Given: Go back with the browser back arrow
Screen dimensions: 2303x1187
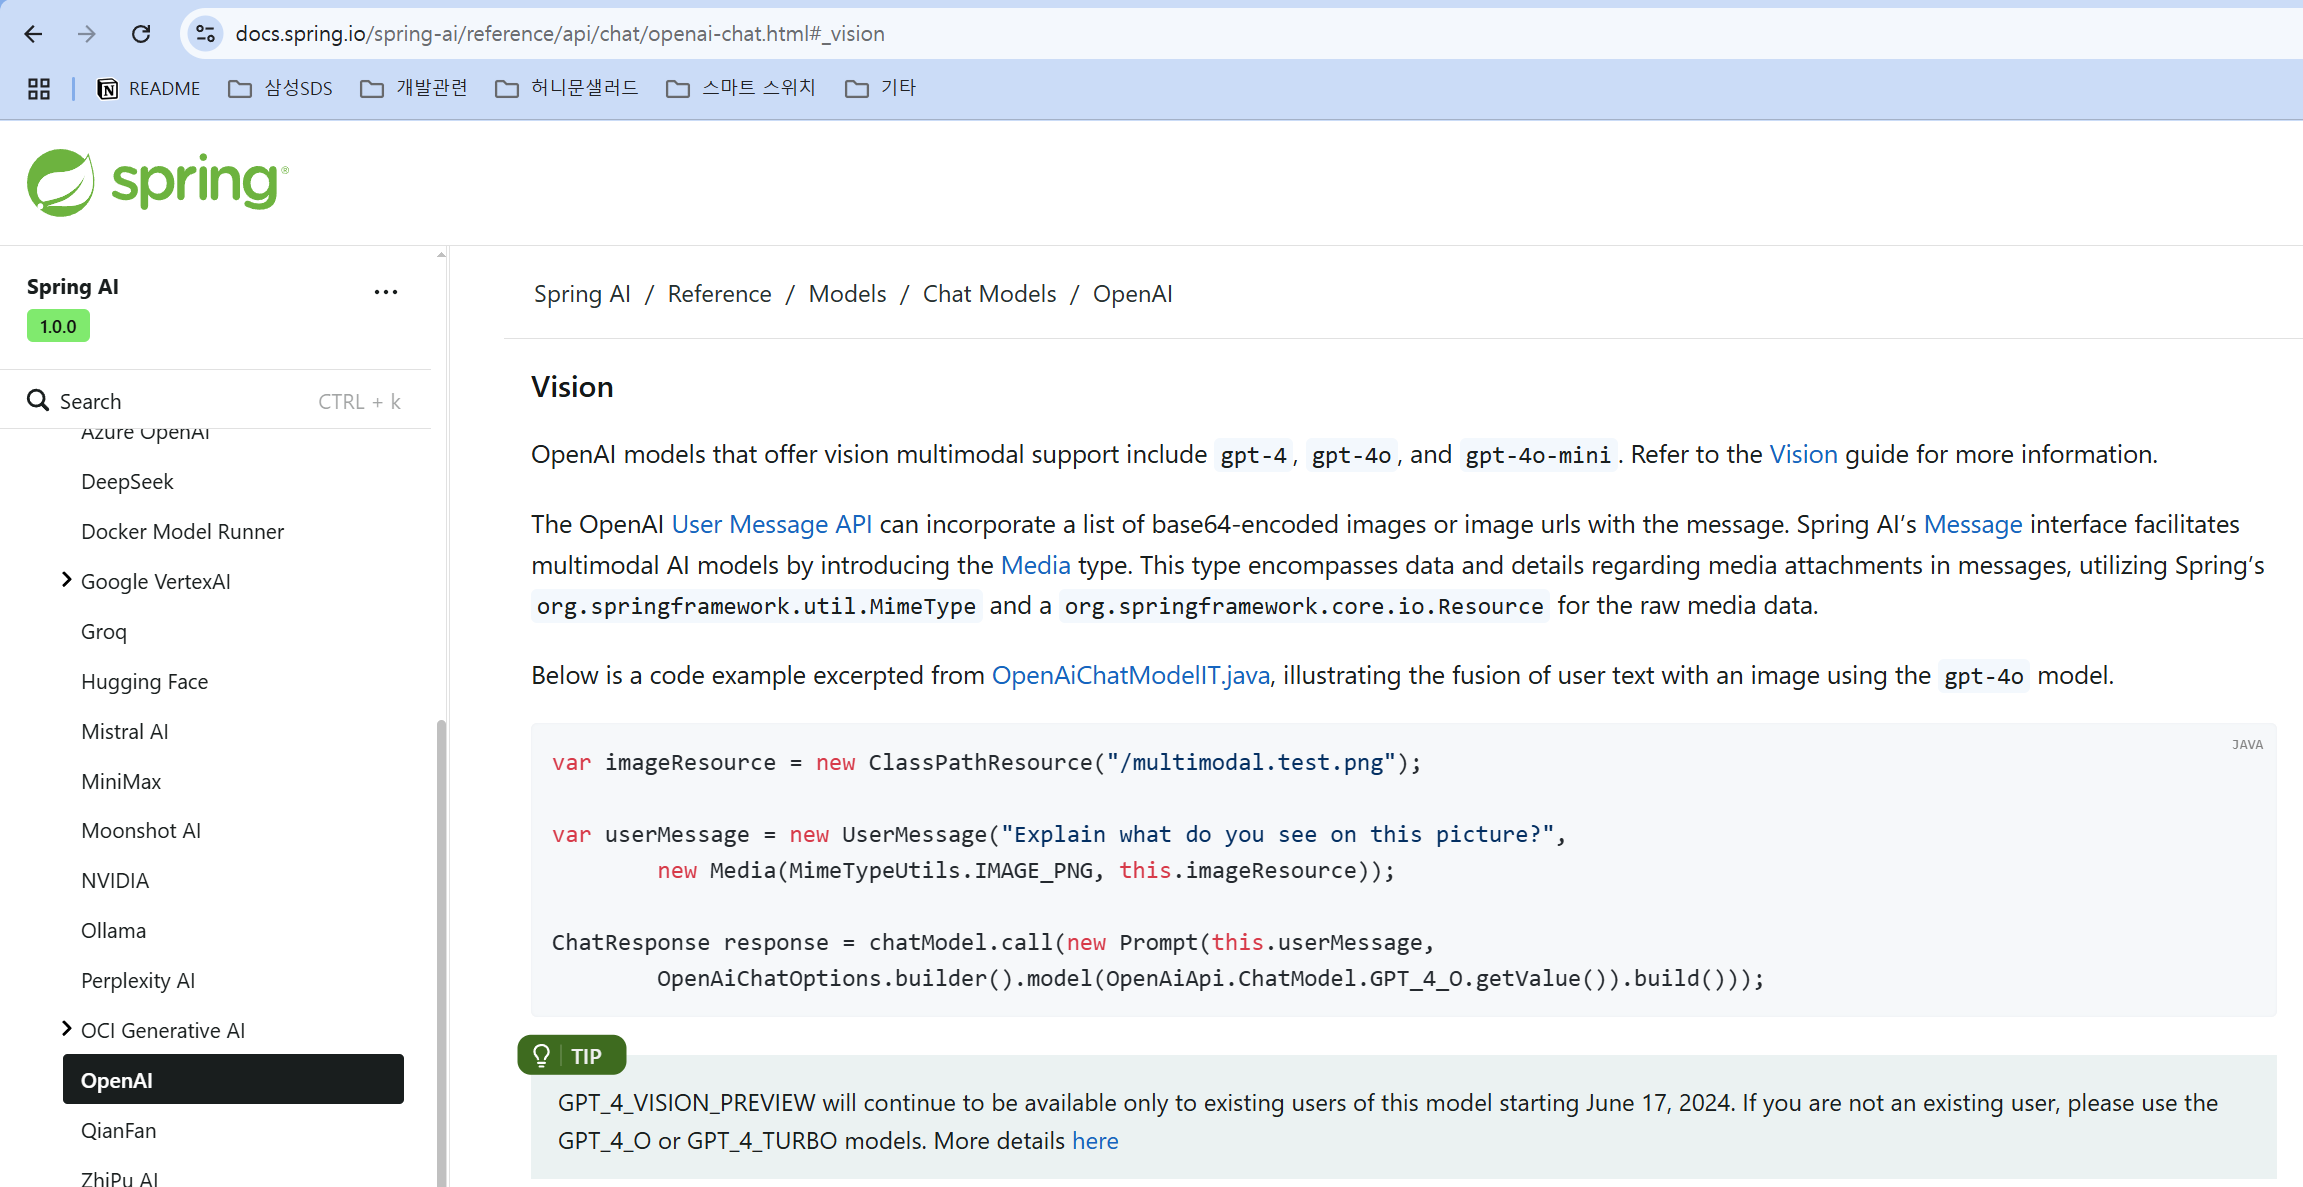Looking at the screenshot, I should [x=33, y=34].
